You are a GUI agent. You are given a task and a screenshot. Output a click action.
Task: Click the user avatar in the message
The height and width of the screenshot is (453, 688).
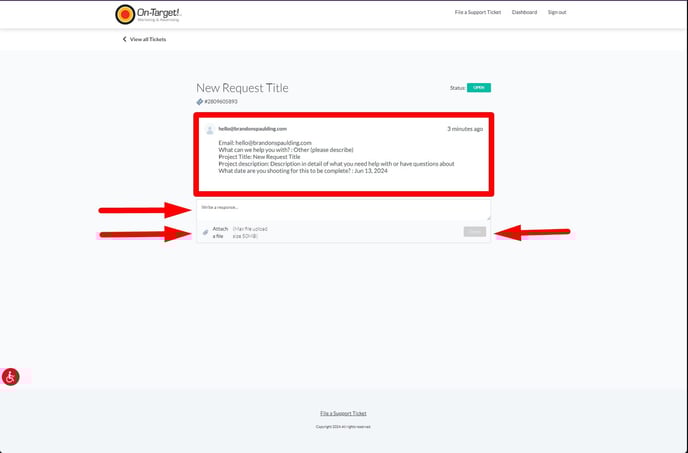(x=210, y=130)
